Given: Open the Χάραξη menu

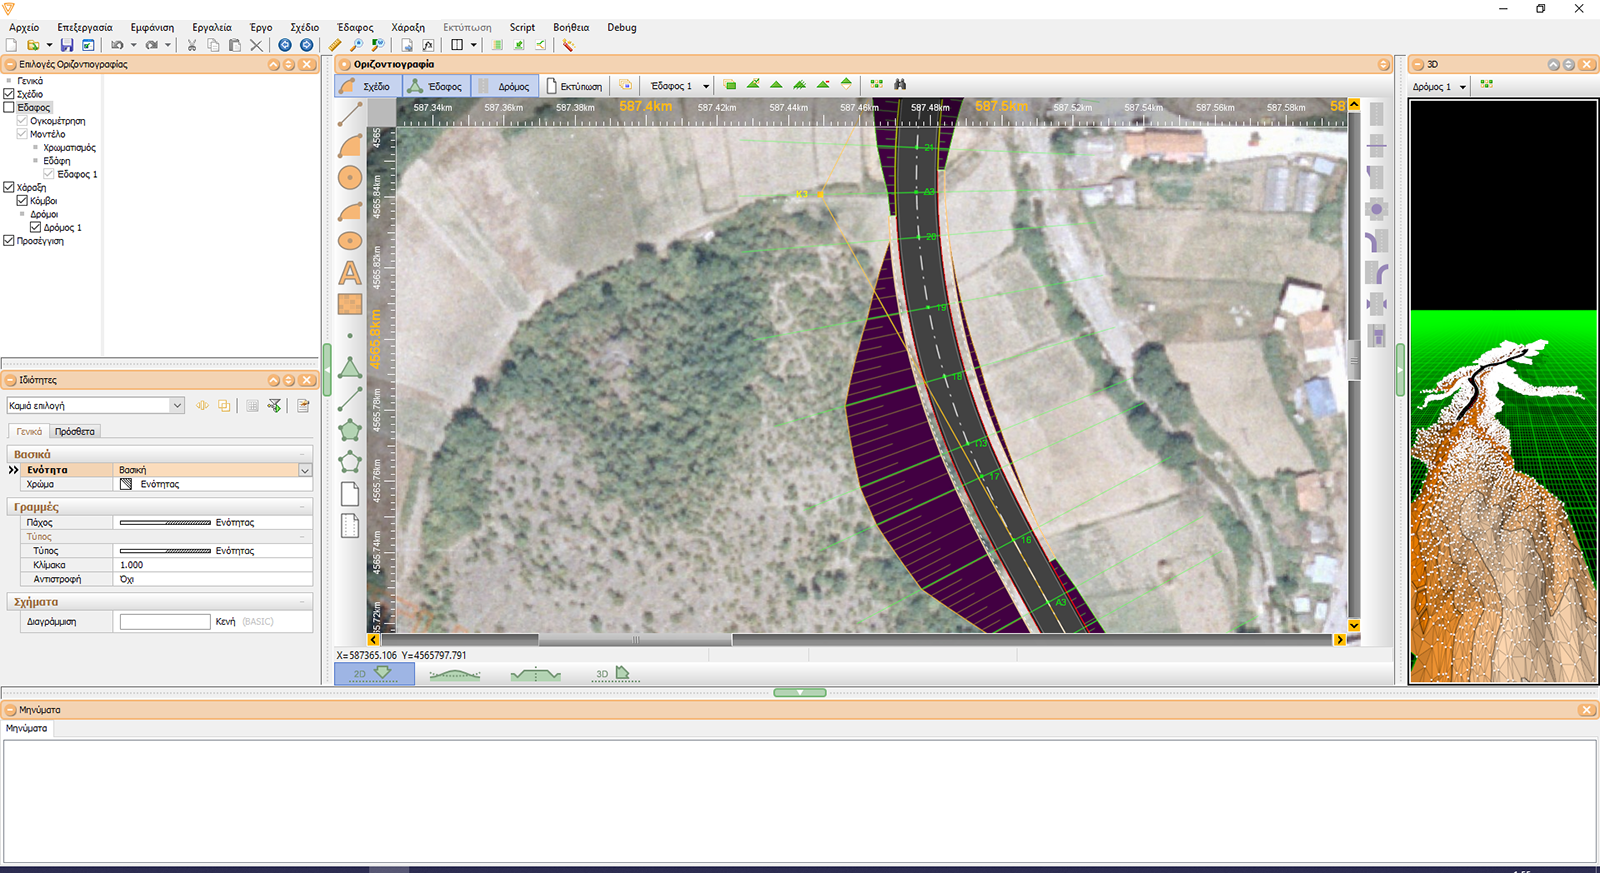Looking at the screenshot, I should tap(408, 27).
